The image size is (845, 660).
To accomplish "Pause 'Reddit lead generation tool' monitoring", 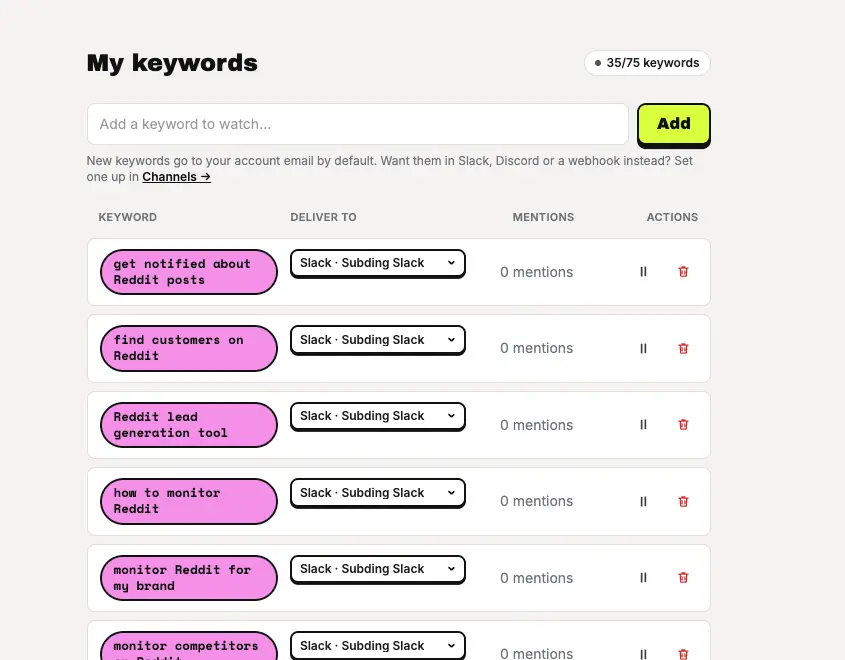I will [643, 425].
